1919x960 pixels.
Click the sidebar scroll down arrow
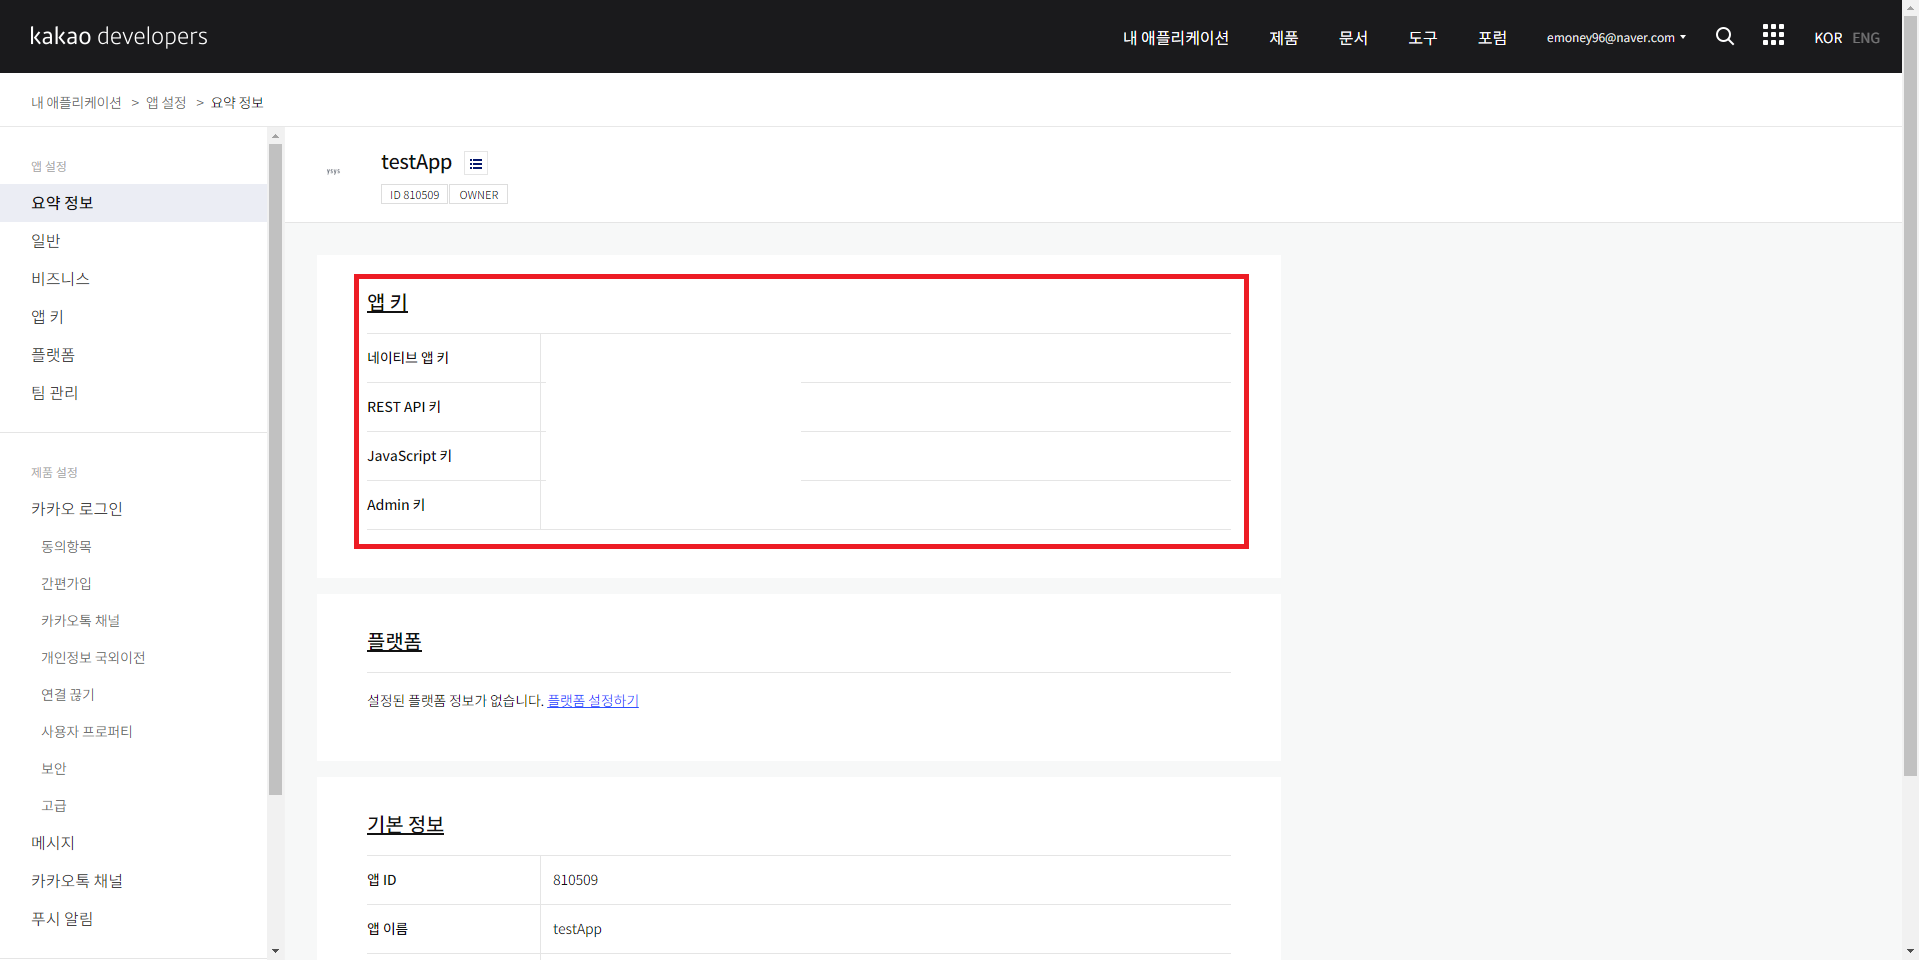point(275,951)
